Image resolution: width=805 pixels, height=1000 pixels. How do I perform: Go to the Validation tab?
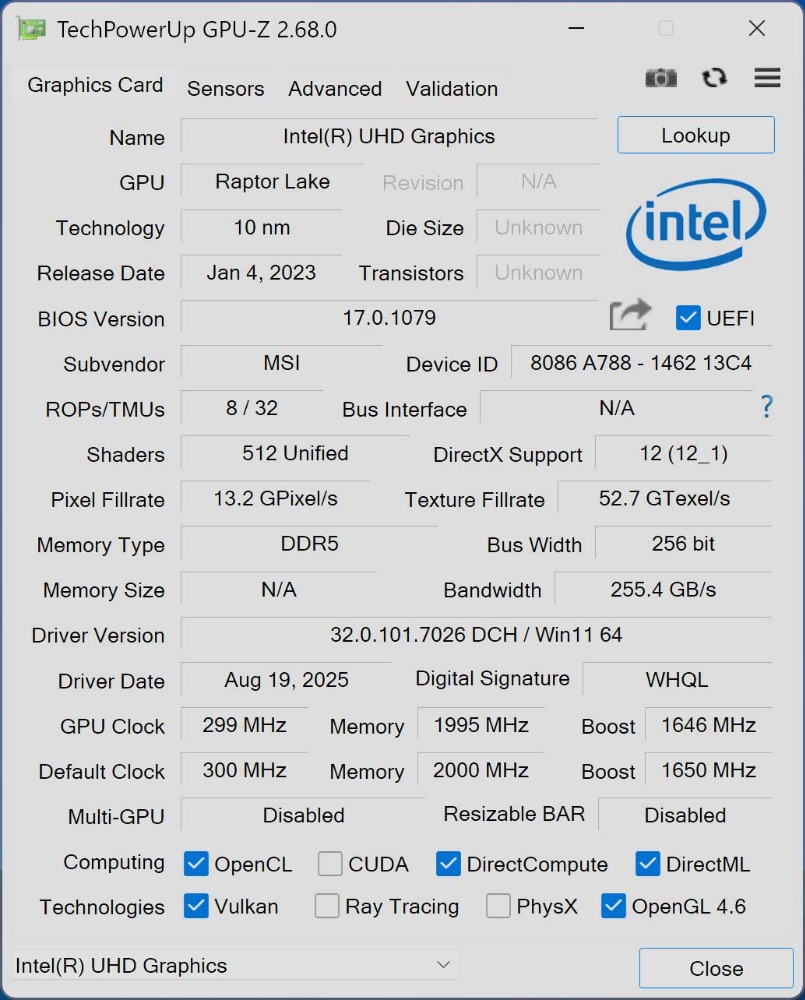tap(452, 88)
